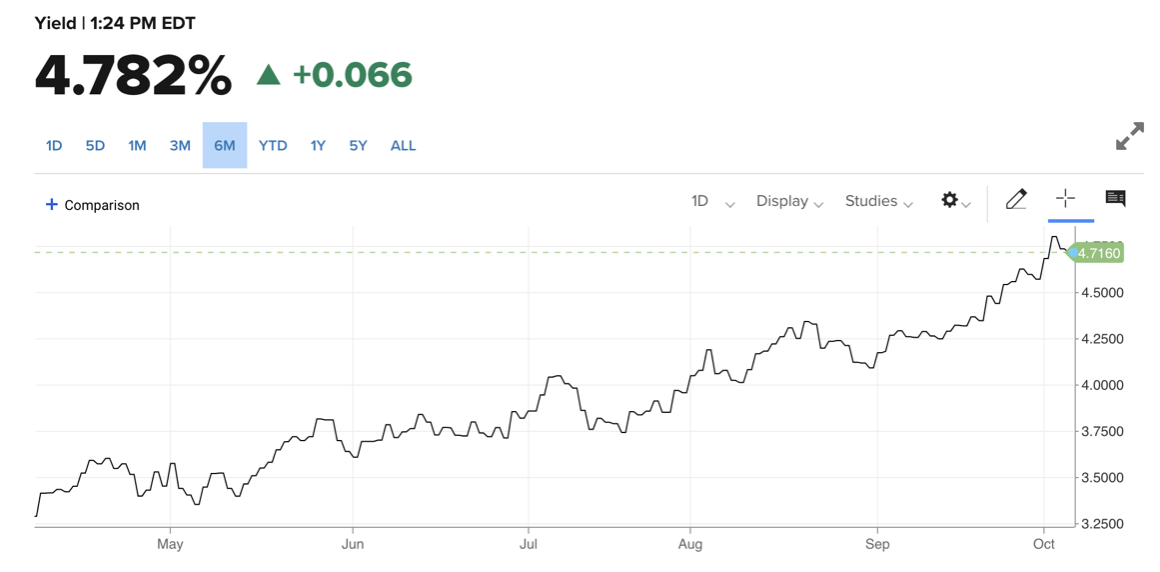Click the fullscreen expand arrows icon
This screenshot has width=1160, height=572.
(x=1129, y=137)
